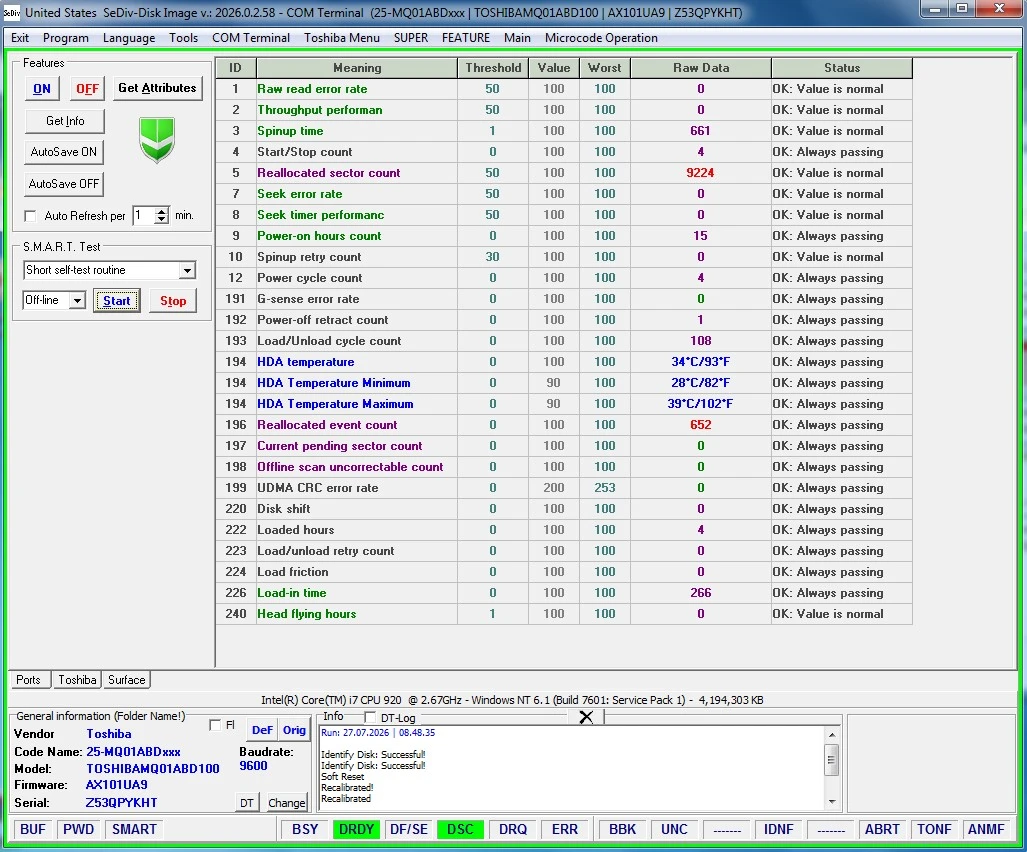
Task: Click the Info log scrollbar
Action: tap(832, 768)
